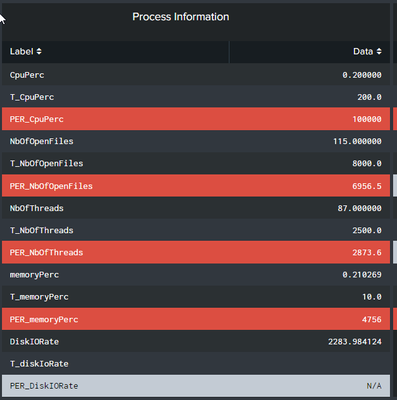
Task: Select the T_CpuPerc label cell
Action: click(x=32, y=97)
